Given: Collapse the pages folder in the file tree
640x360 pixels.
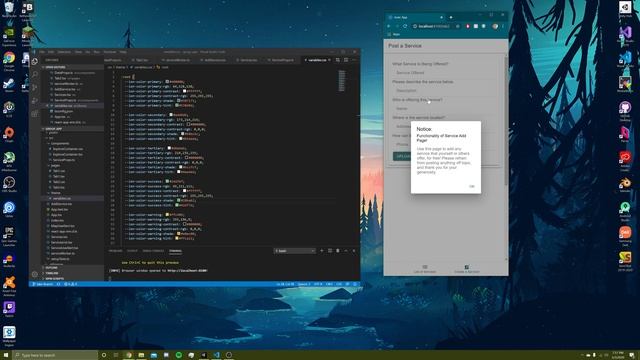Looking at the screenshot, I should 54,166.
